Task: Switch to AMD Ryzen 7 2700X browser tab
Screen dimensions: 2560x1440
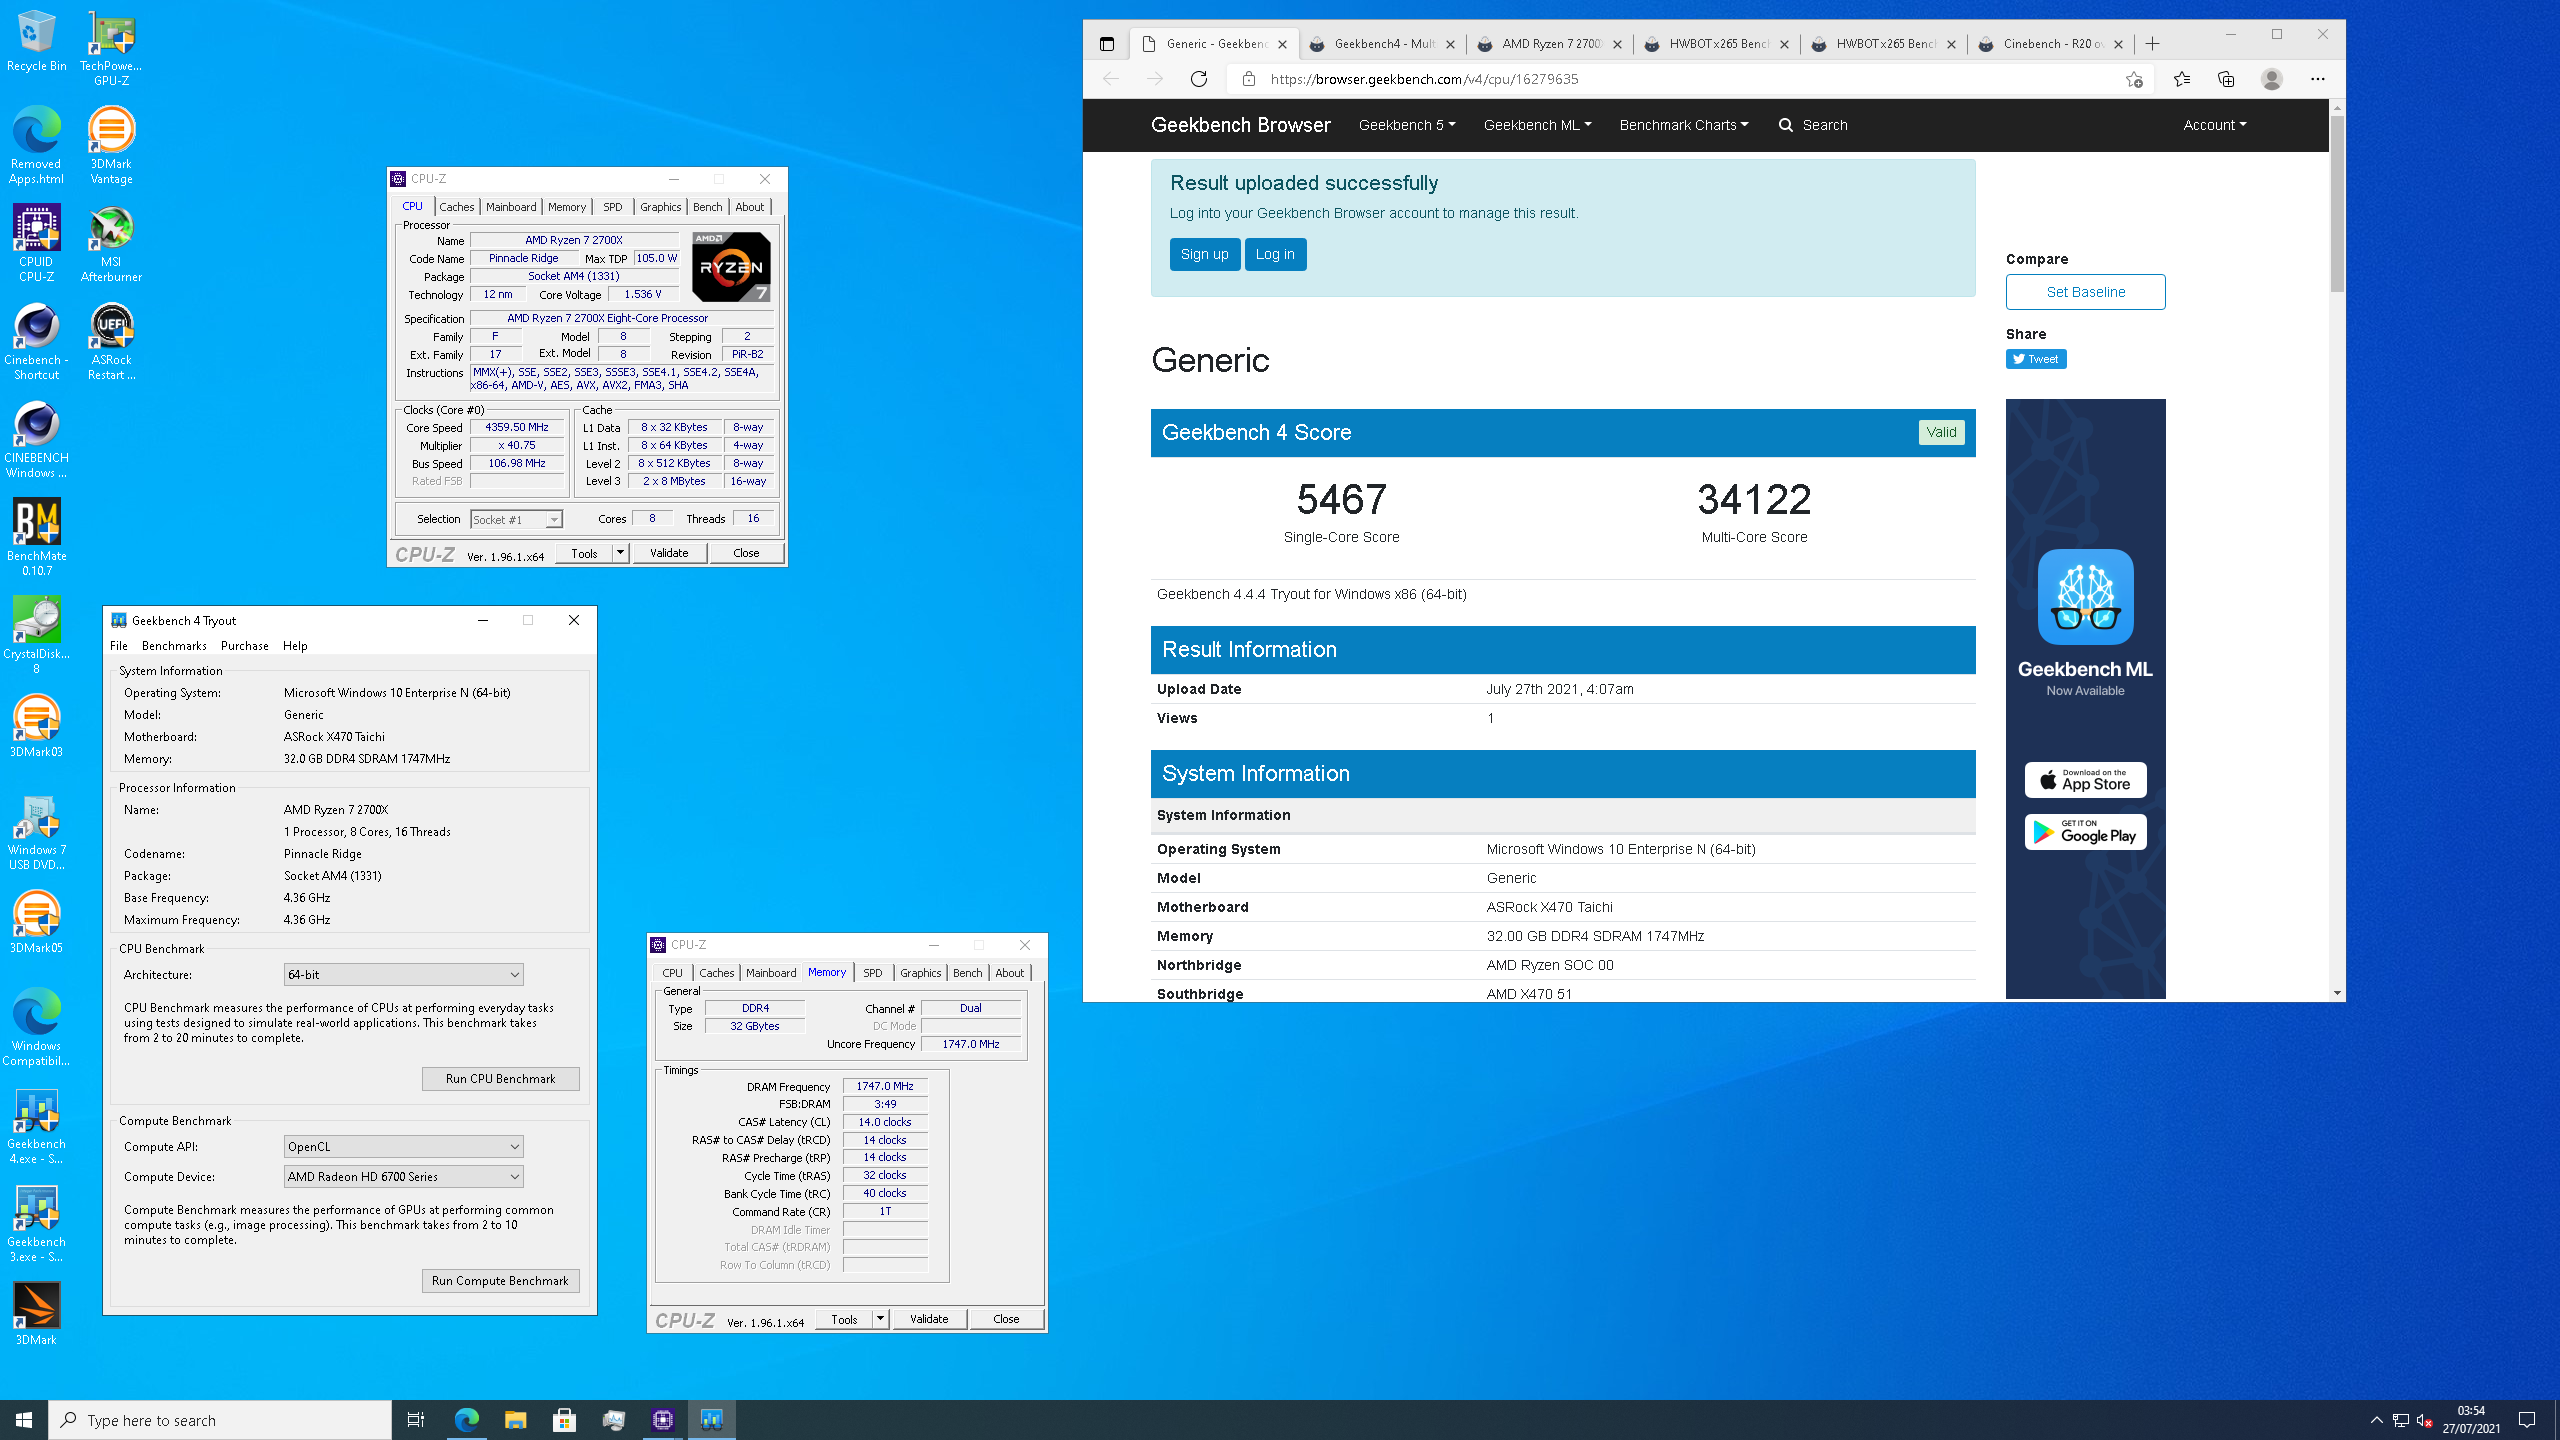Action: (1549, 44)
